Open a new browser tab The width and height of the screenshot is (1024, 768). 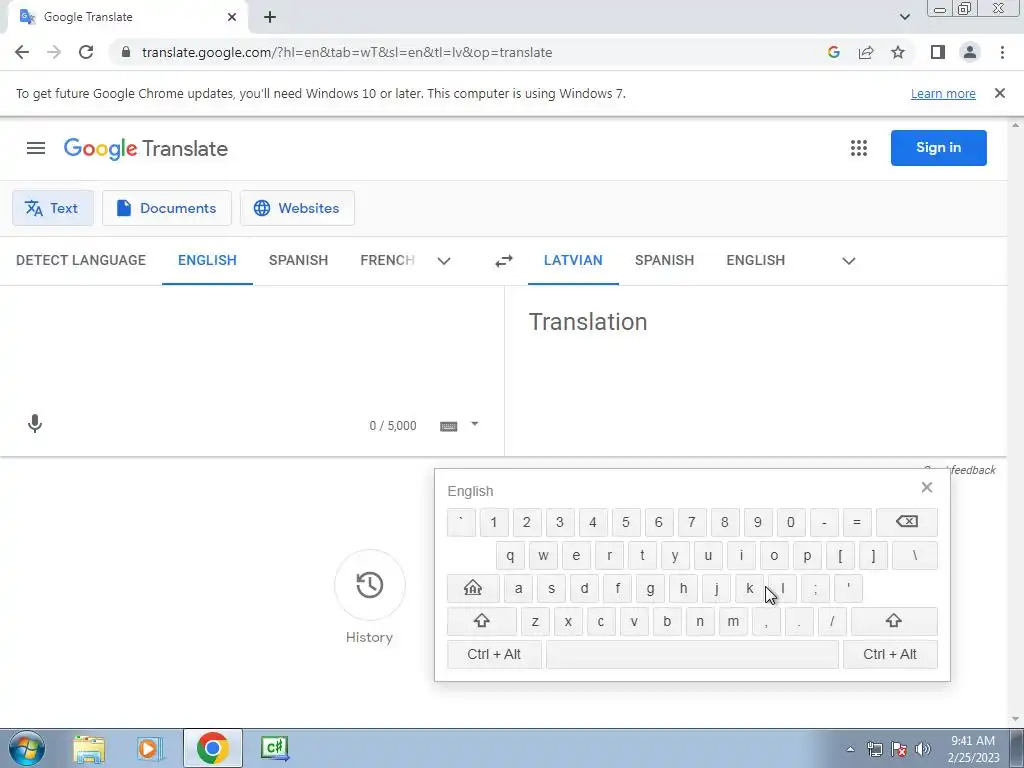[x=270, y=17]
